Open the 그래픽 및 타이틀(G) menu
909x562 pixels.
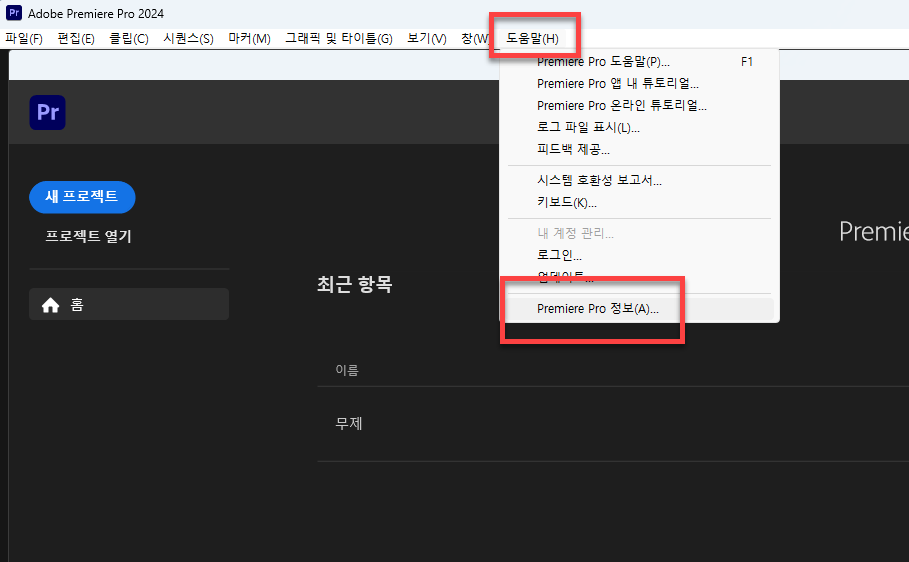tap(339, 39)
